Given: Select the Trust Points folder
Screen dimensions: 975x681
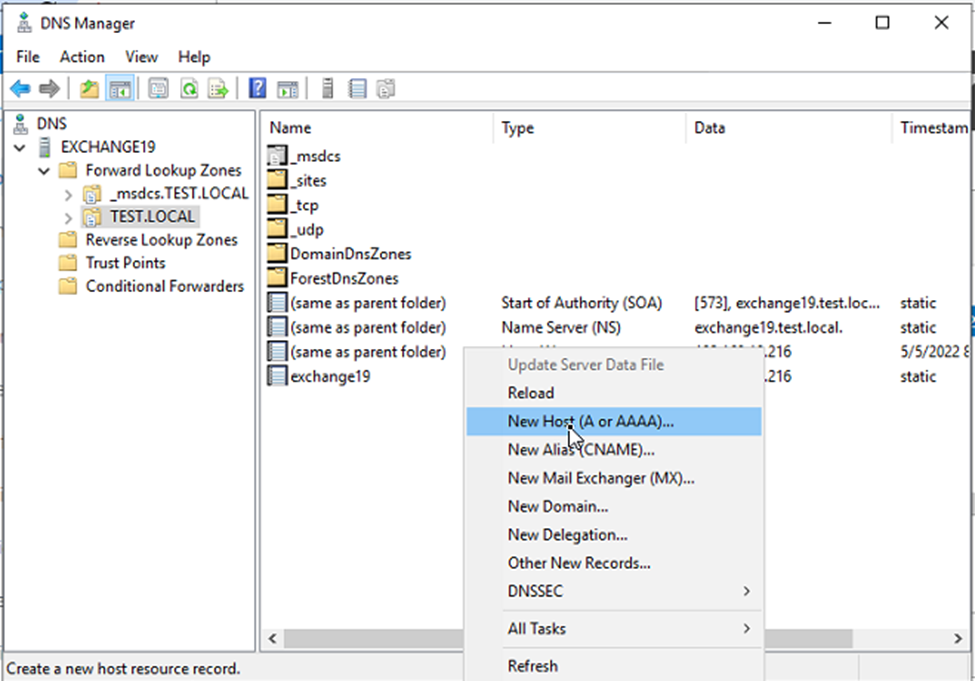Looking at the screenshot, I should [125, 263].
